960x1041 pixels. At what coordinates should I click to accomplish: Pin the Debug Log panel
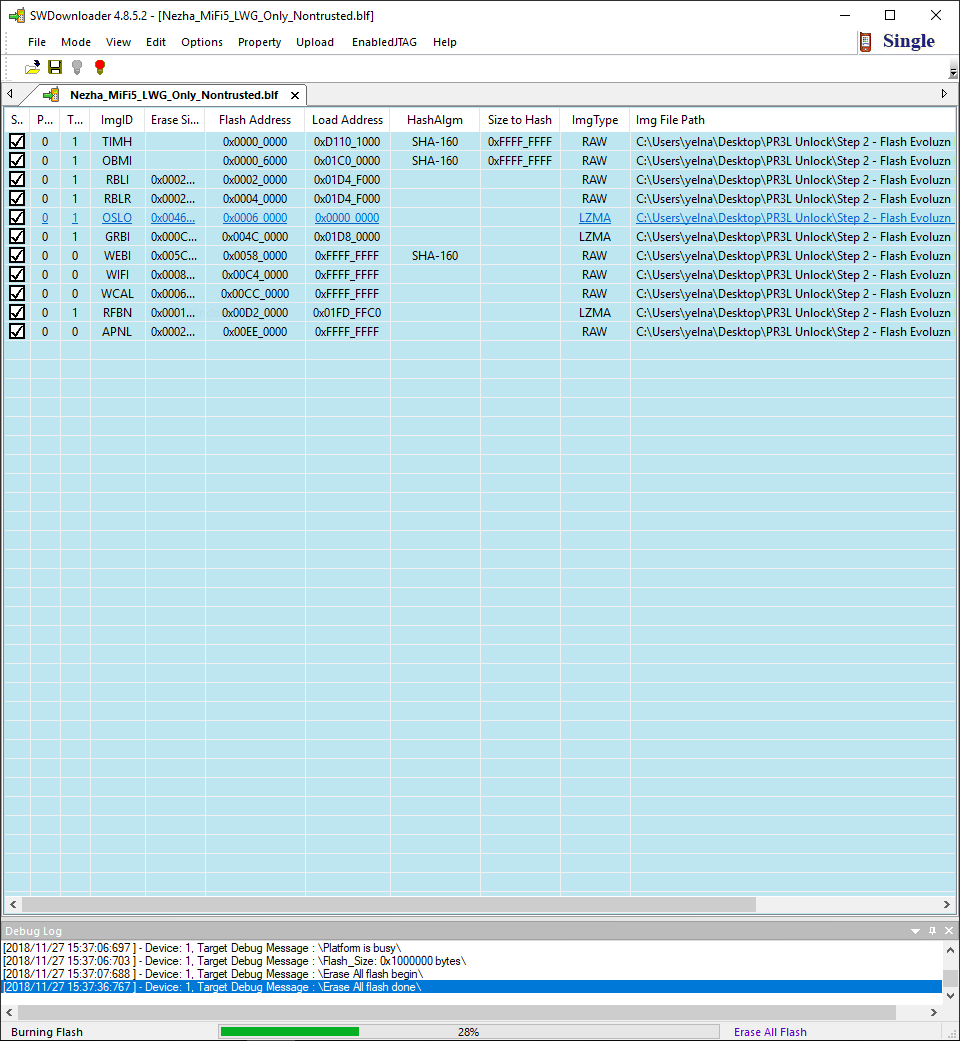(932, 931)
